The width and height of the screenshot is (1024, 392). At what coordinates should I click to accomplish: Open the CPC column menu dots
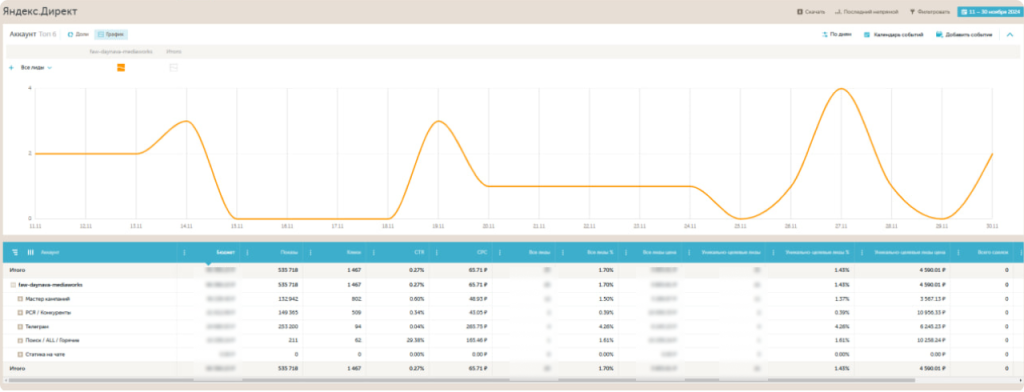436,252
